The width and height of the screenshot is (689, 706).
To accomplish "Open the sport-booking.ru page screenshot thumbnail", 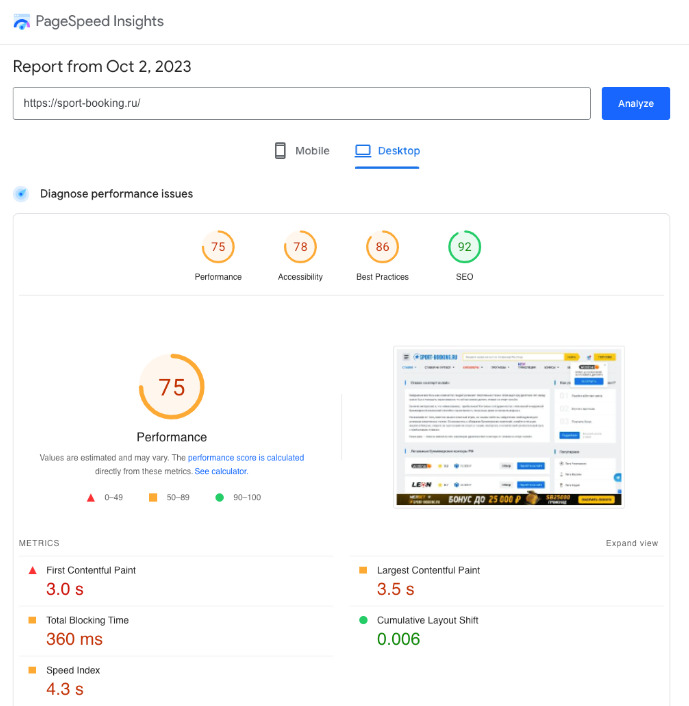I will (x=510, y=427).
